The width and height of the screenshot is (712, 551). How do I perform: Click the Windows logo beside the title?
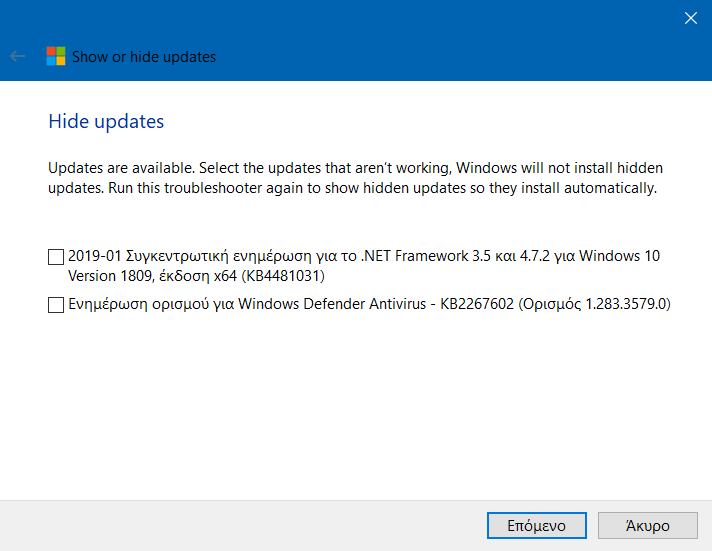pyautogui.click(x=56, y=56)
